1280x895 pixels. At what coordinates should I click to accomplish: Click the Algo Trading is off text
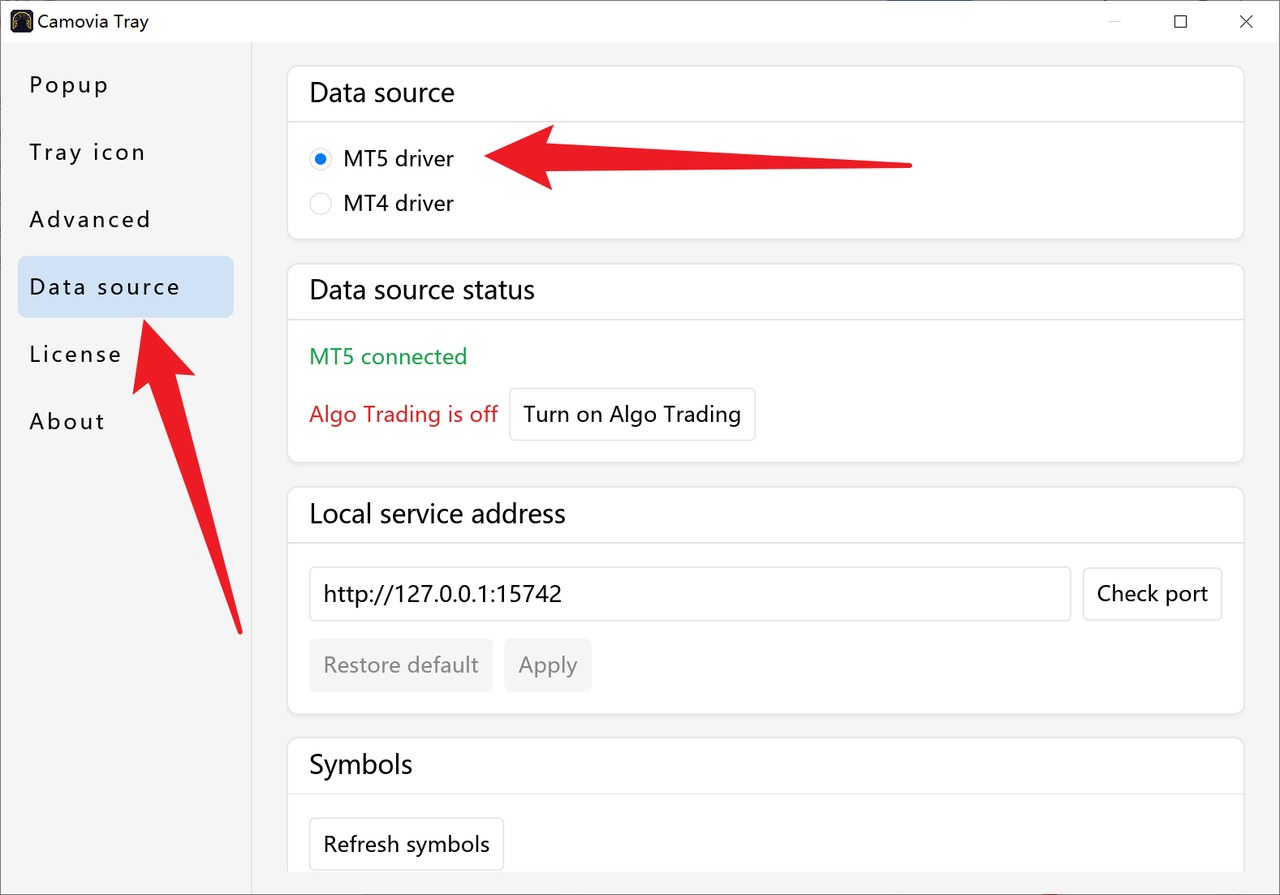(403, 414)
